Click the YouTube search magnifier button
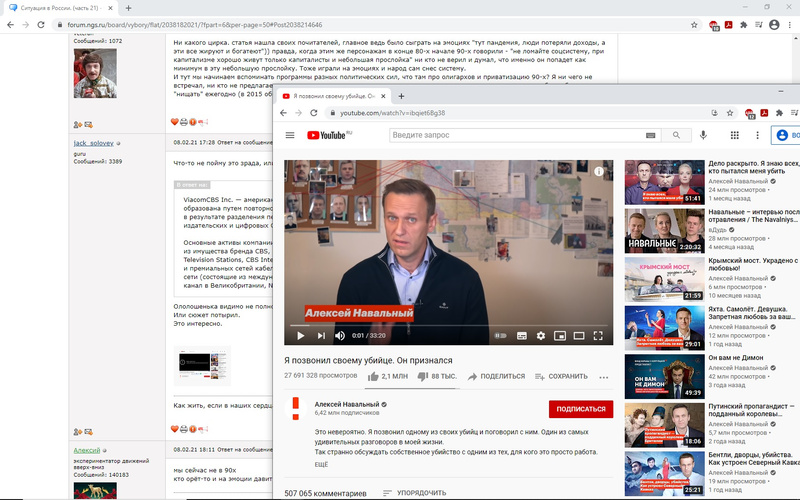This screenshot has height=500, width=800. (x=676, y=135)
